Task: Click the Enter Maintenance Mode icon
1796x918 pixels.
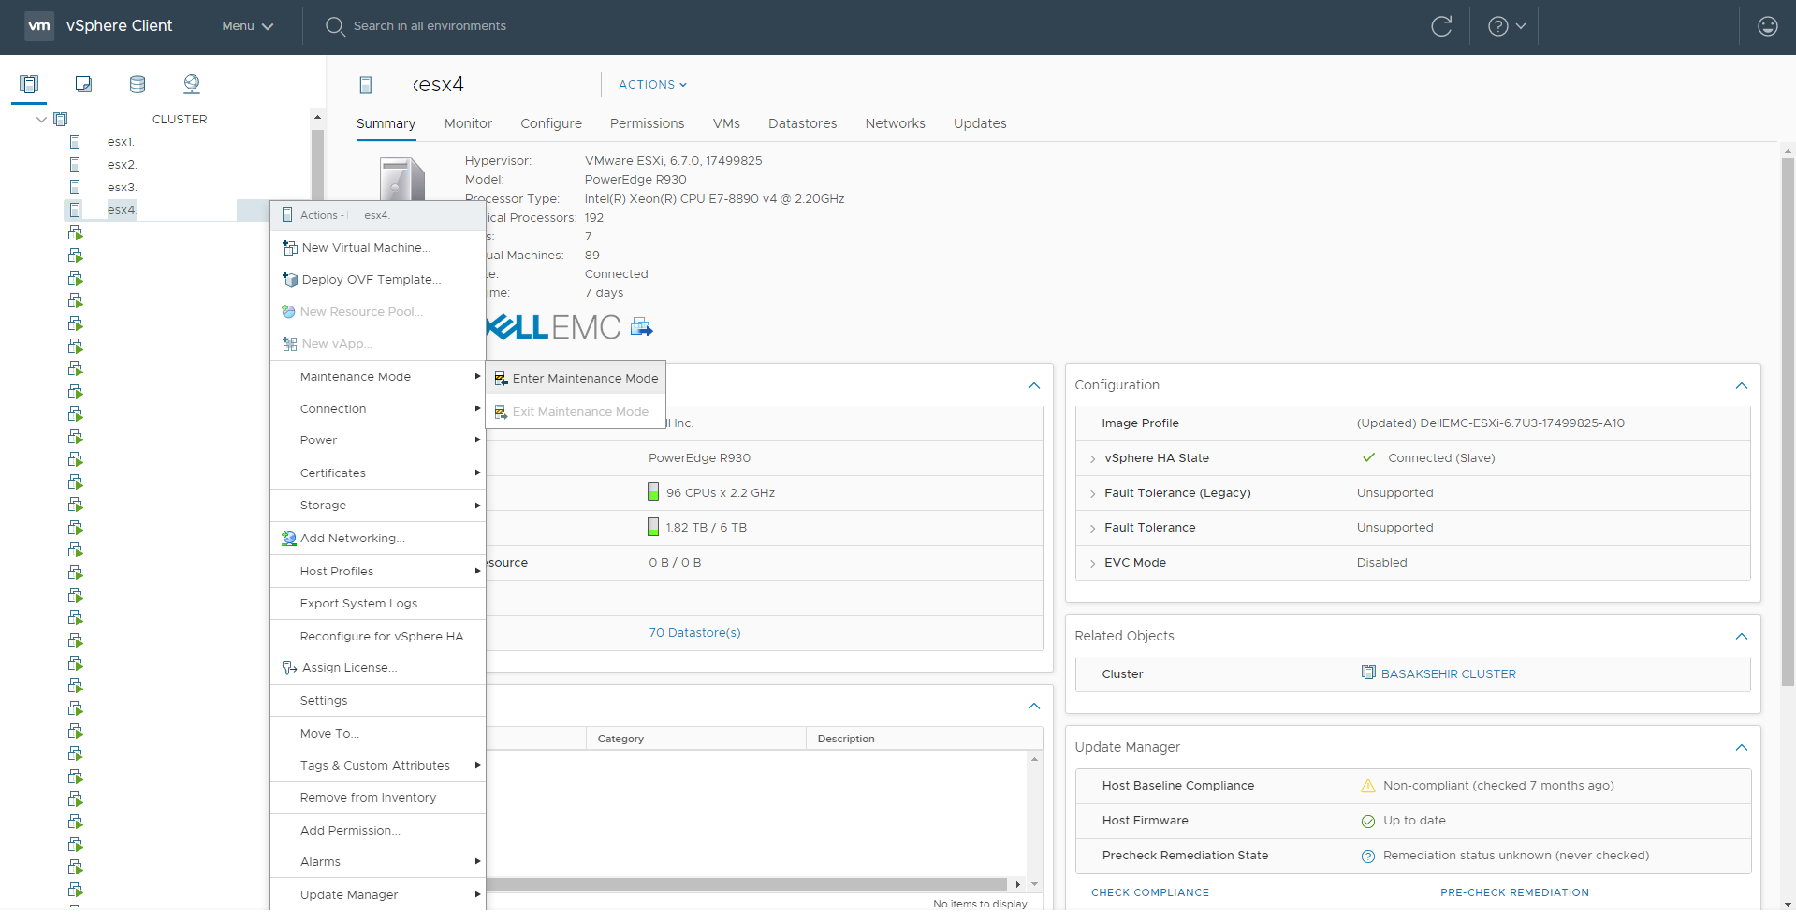Action: [x=501, y=379]
